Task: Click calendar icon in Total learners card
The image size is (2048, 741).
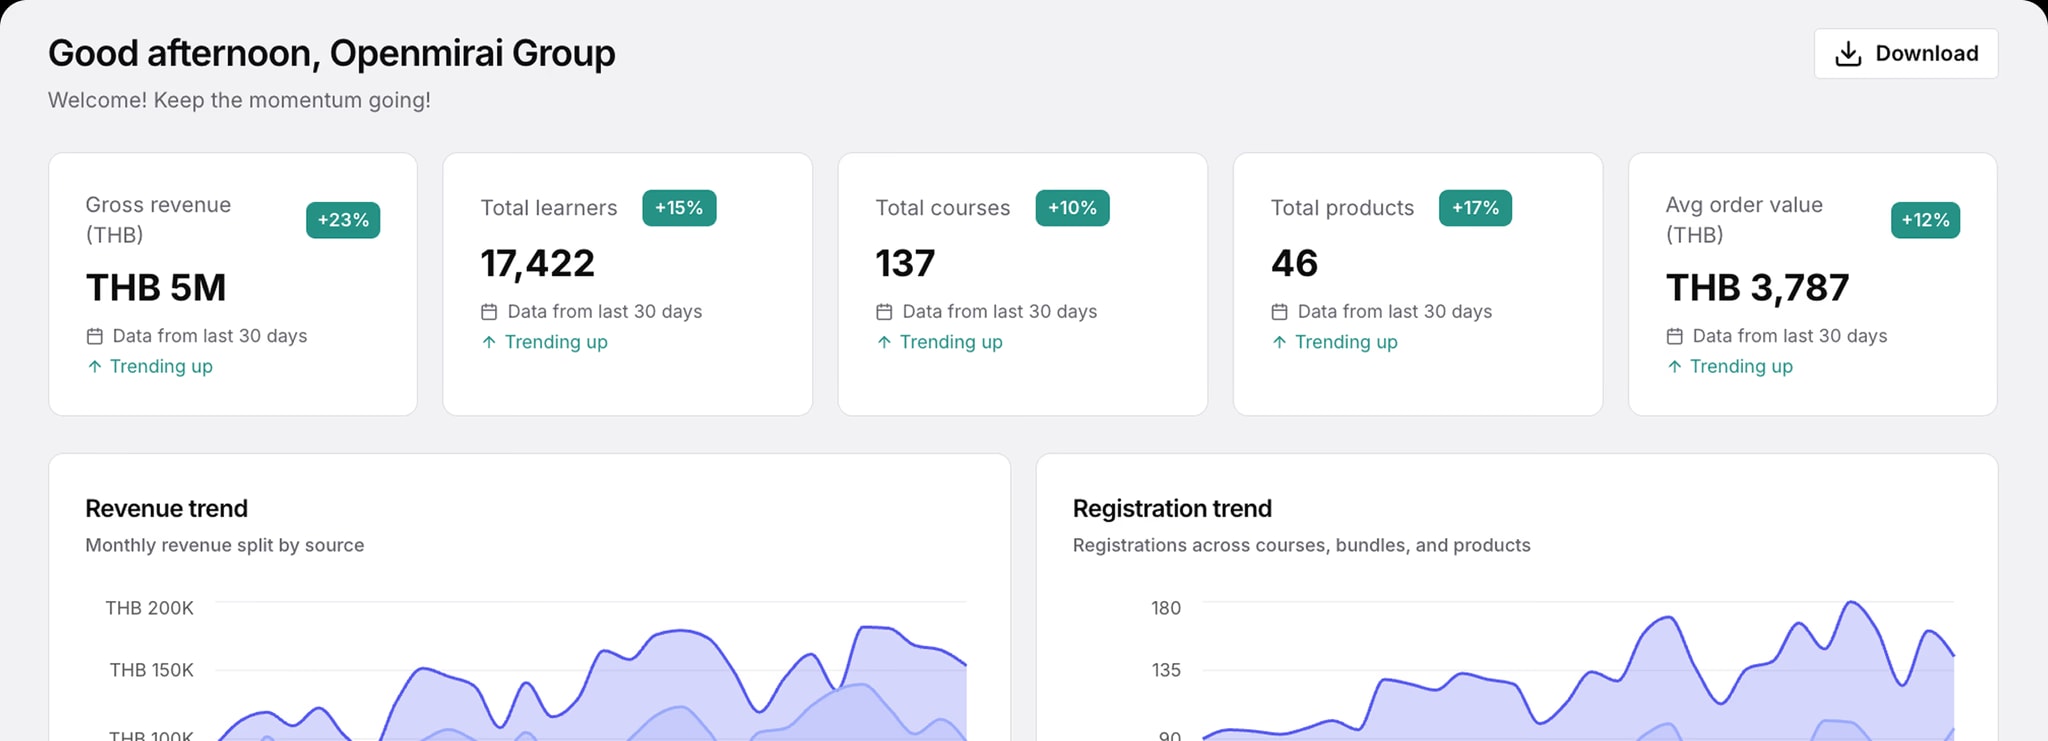Action: [489, 312]
